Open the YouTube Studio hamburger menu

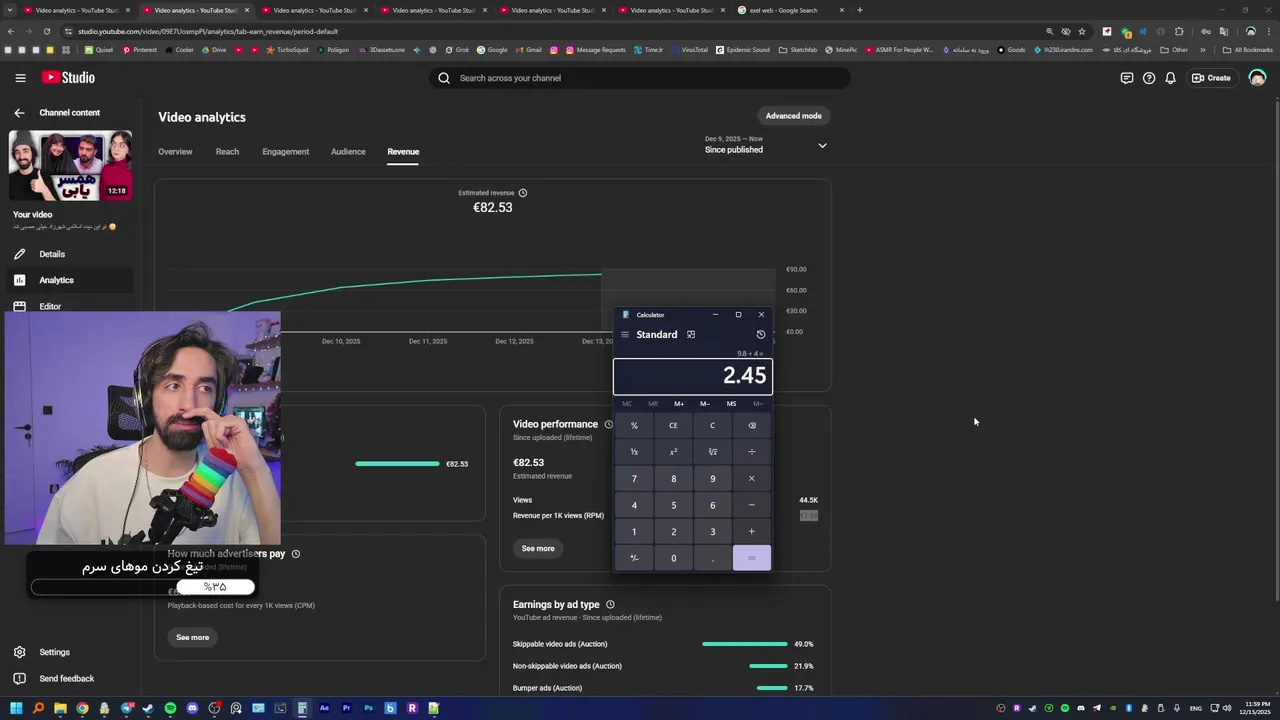[20, 78]
